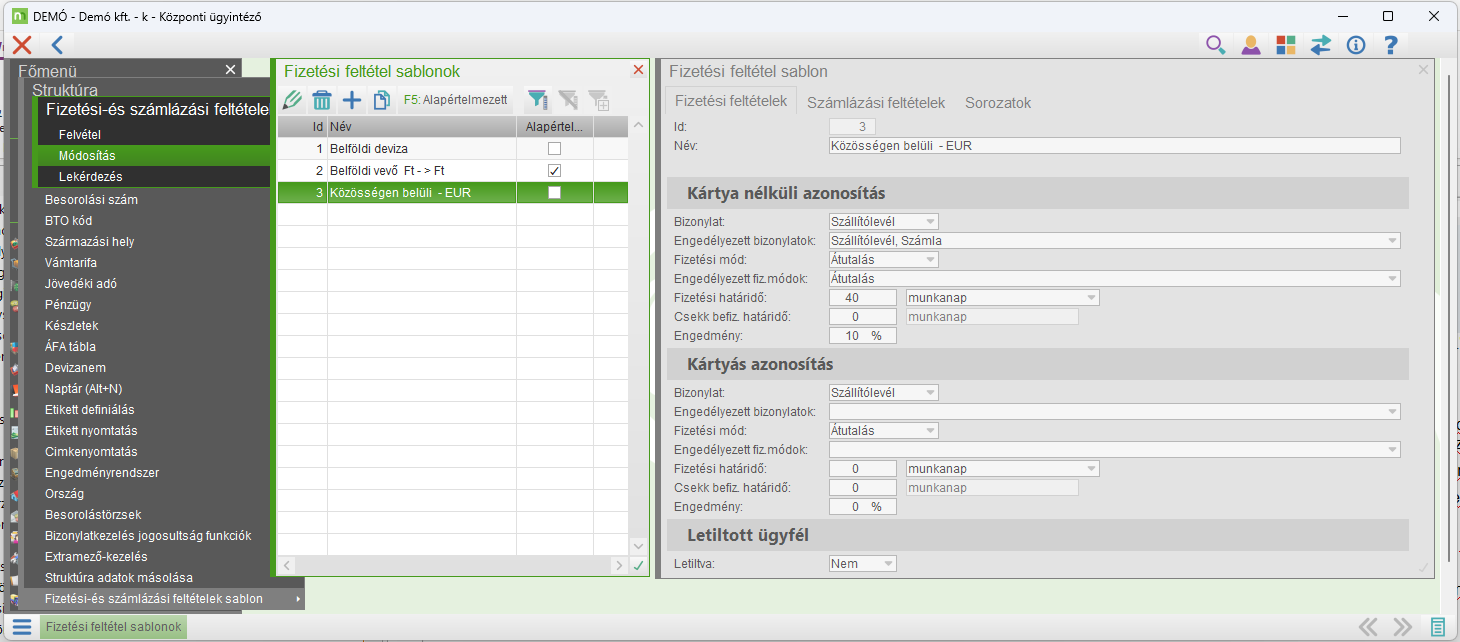Uncheck default checkbox for Belföldi vevő Ft -> Ft

555,171
